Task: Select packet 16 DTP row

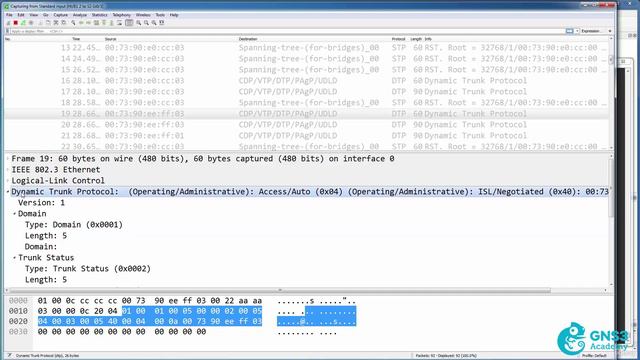Action: click(x=306, y=81)
